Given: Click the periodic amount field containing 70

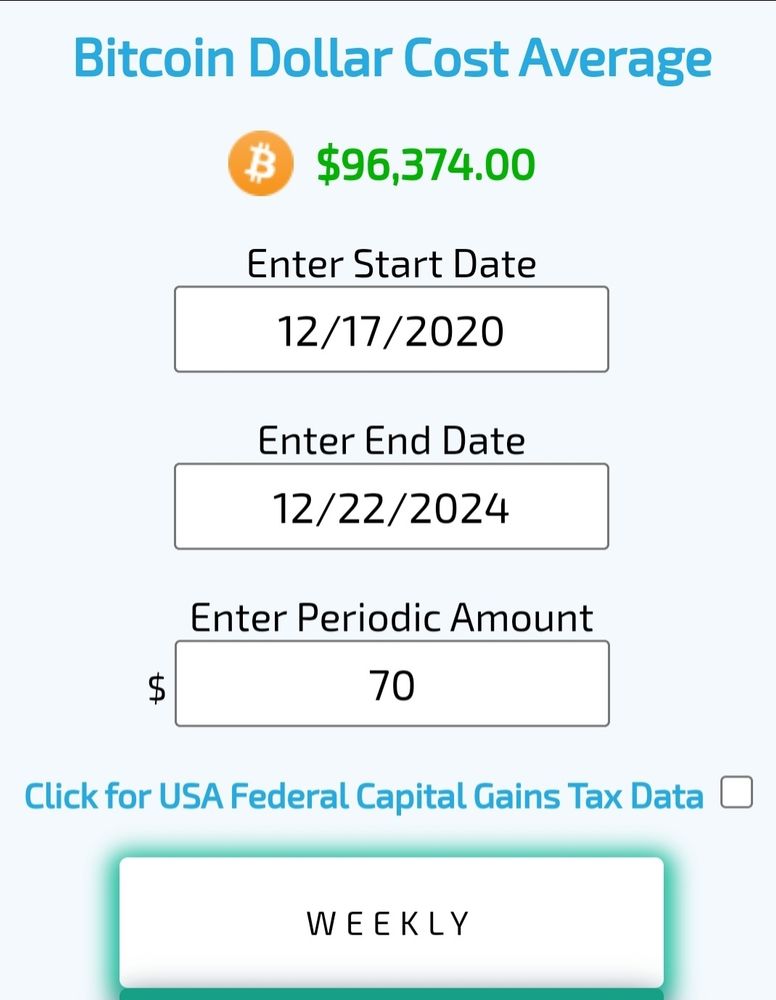Looking at the screenshot, I should tap(392, 684).
